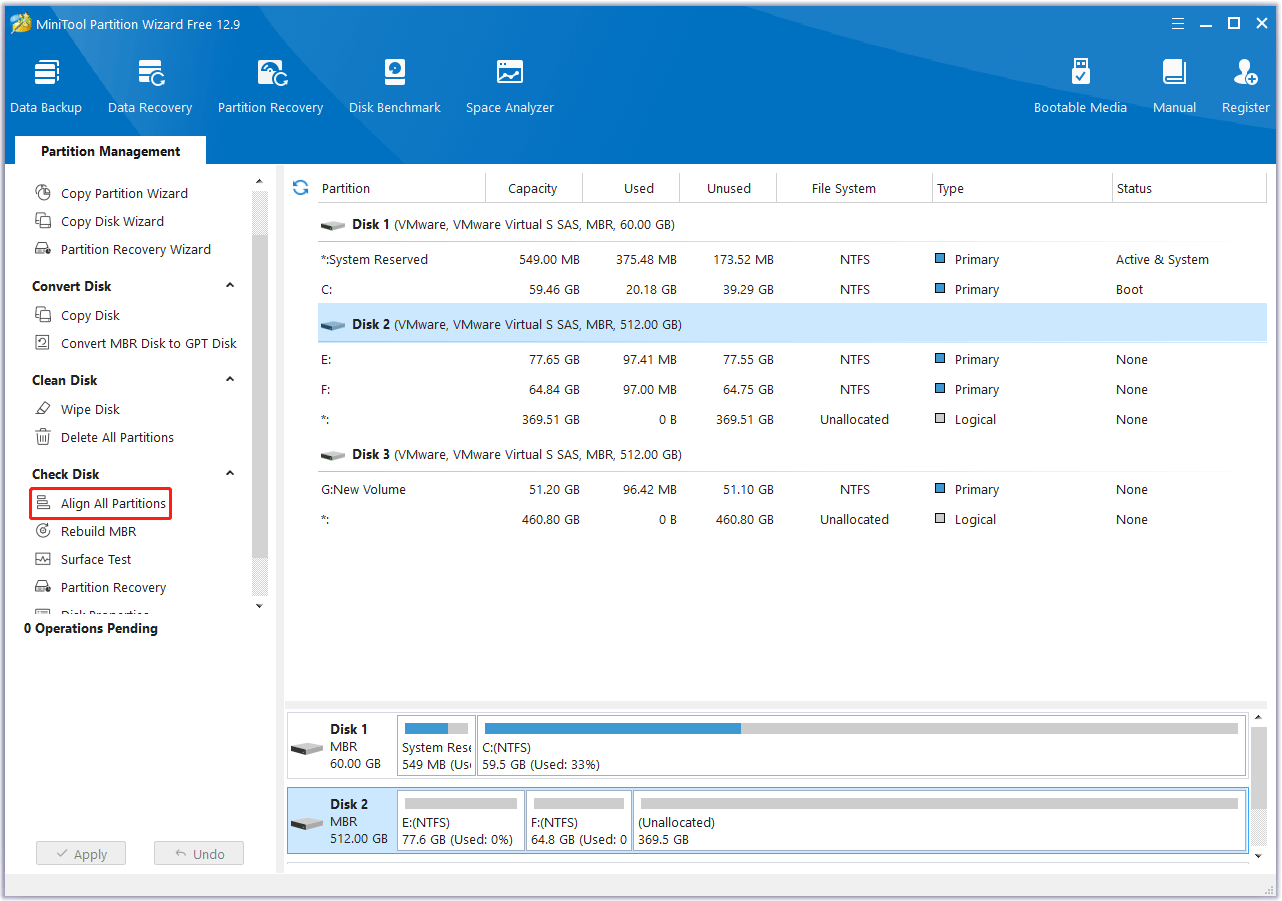Image resolution: width=1282 pixels, height=901 pixels.
Task: Select the 460.80 GB unallocated row
Action: coord(792,520)
